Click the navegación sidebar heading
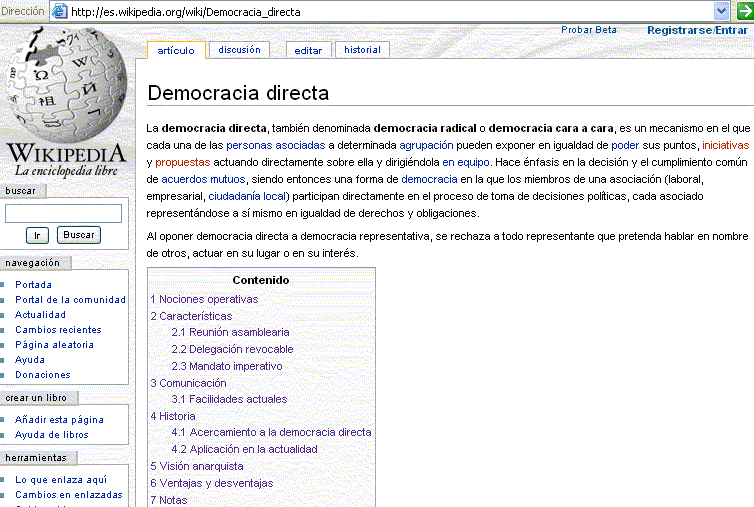This screenshot has width=754, height=507. (x=33, y=263)
